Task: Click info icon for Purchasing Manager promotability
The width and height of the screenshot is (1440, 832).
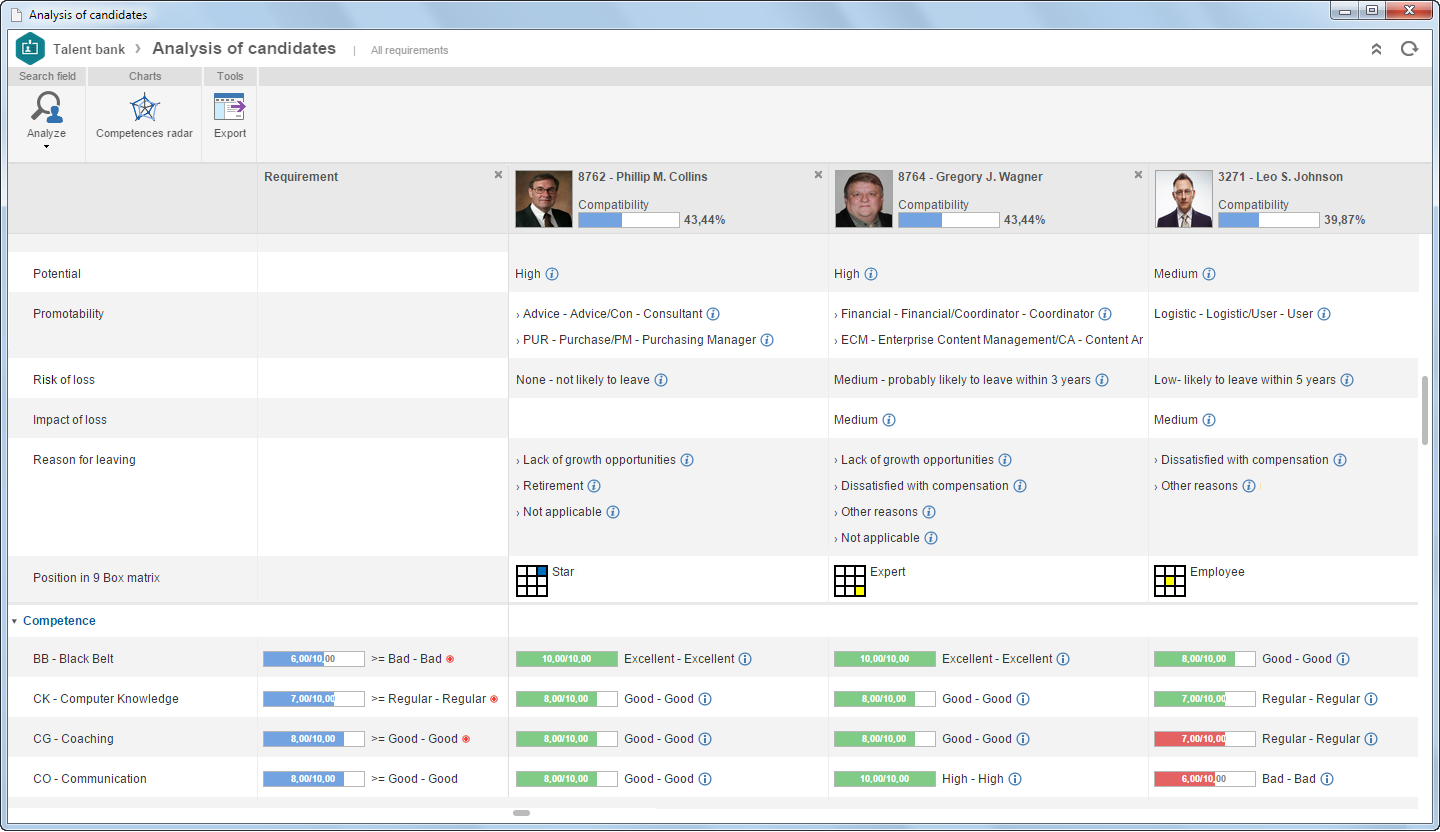Action: pyautogui.click(x=767, y=340)
